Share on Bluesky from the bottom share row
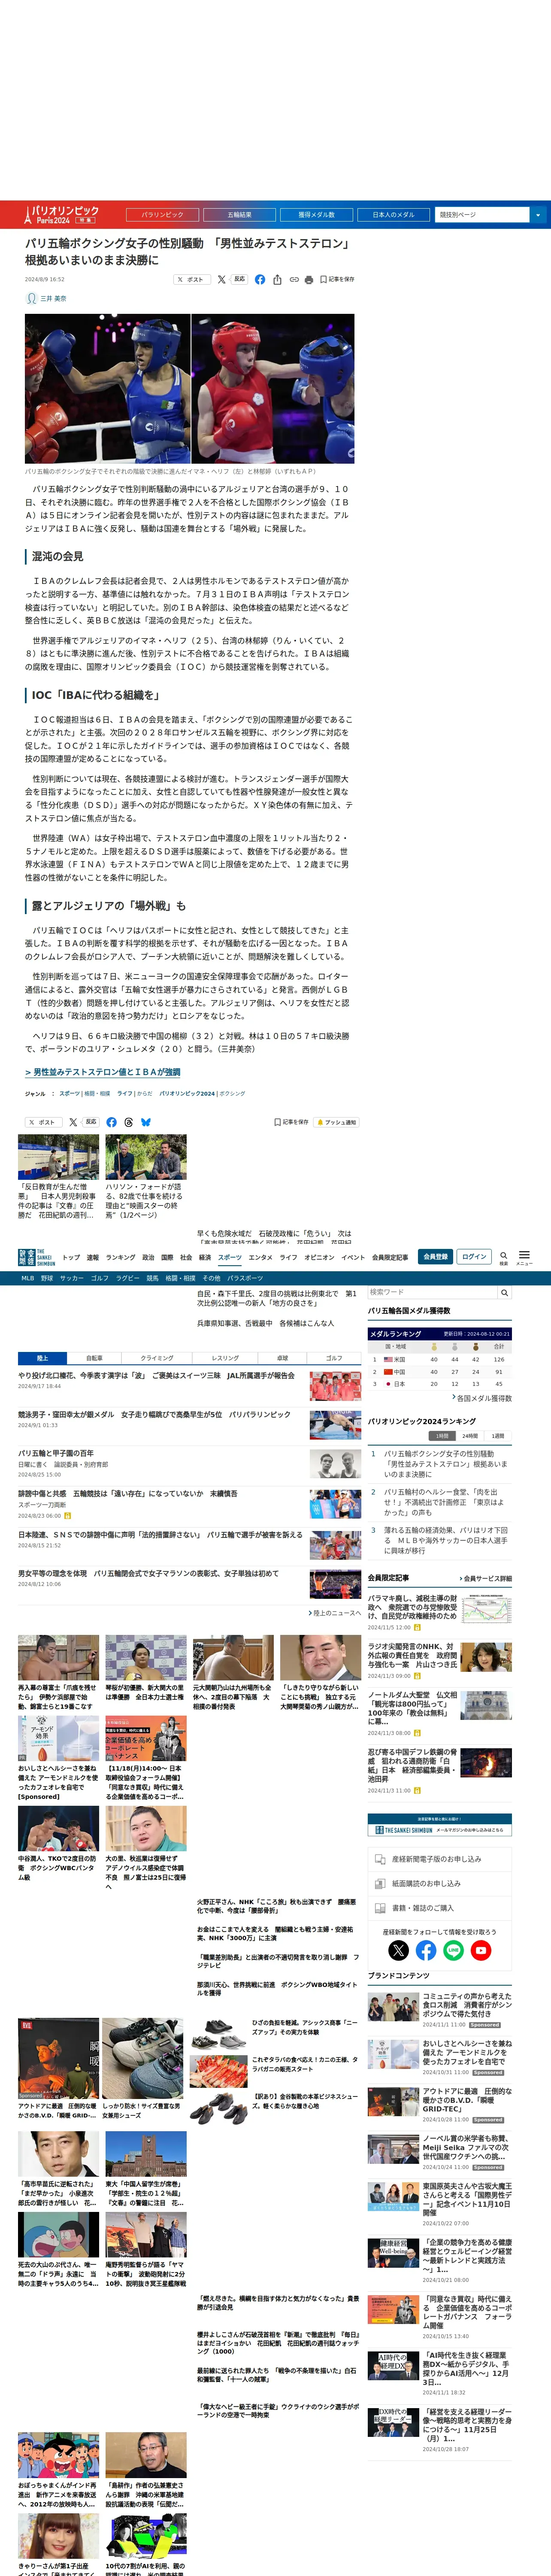Image resolution: width=551 pixels, height=2576 pixels. pyautogui.click(x=145, y=1122)
